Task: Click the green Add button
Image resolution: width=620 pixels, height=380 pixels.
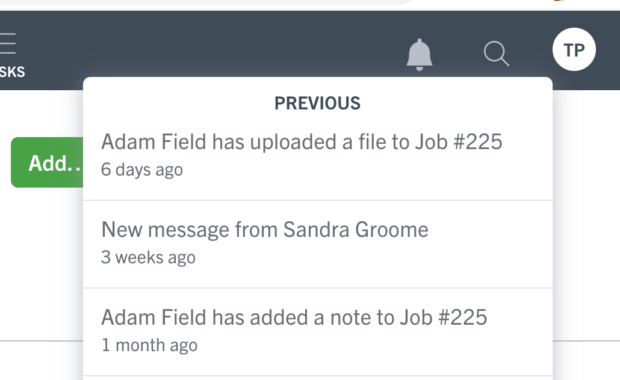Action: pos(47,163)
